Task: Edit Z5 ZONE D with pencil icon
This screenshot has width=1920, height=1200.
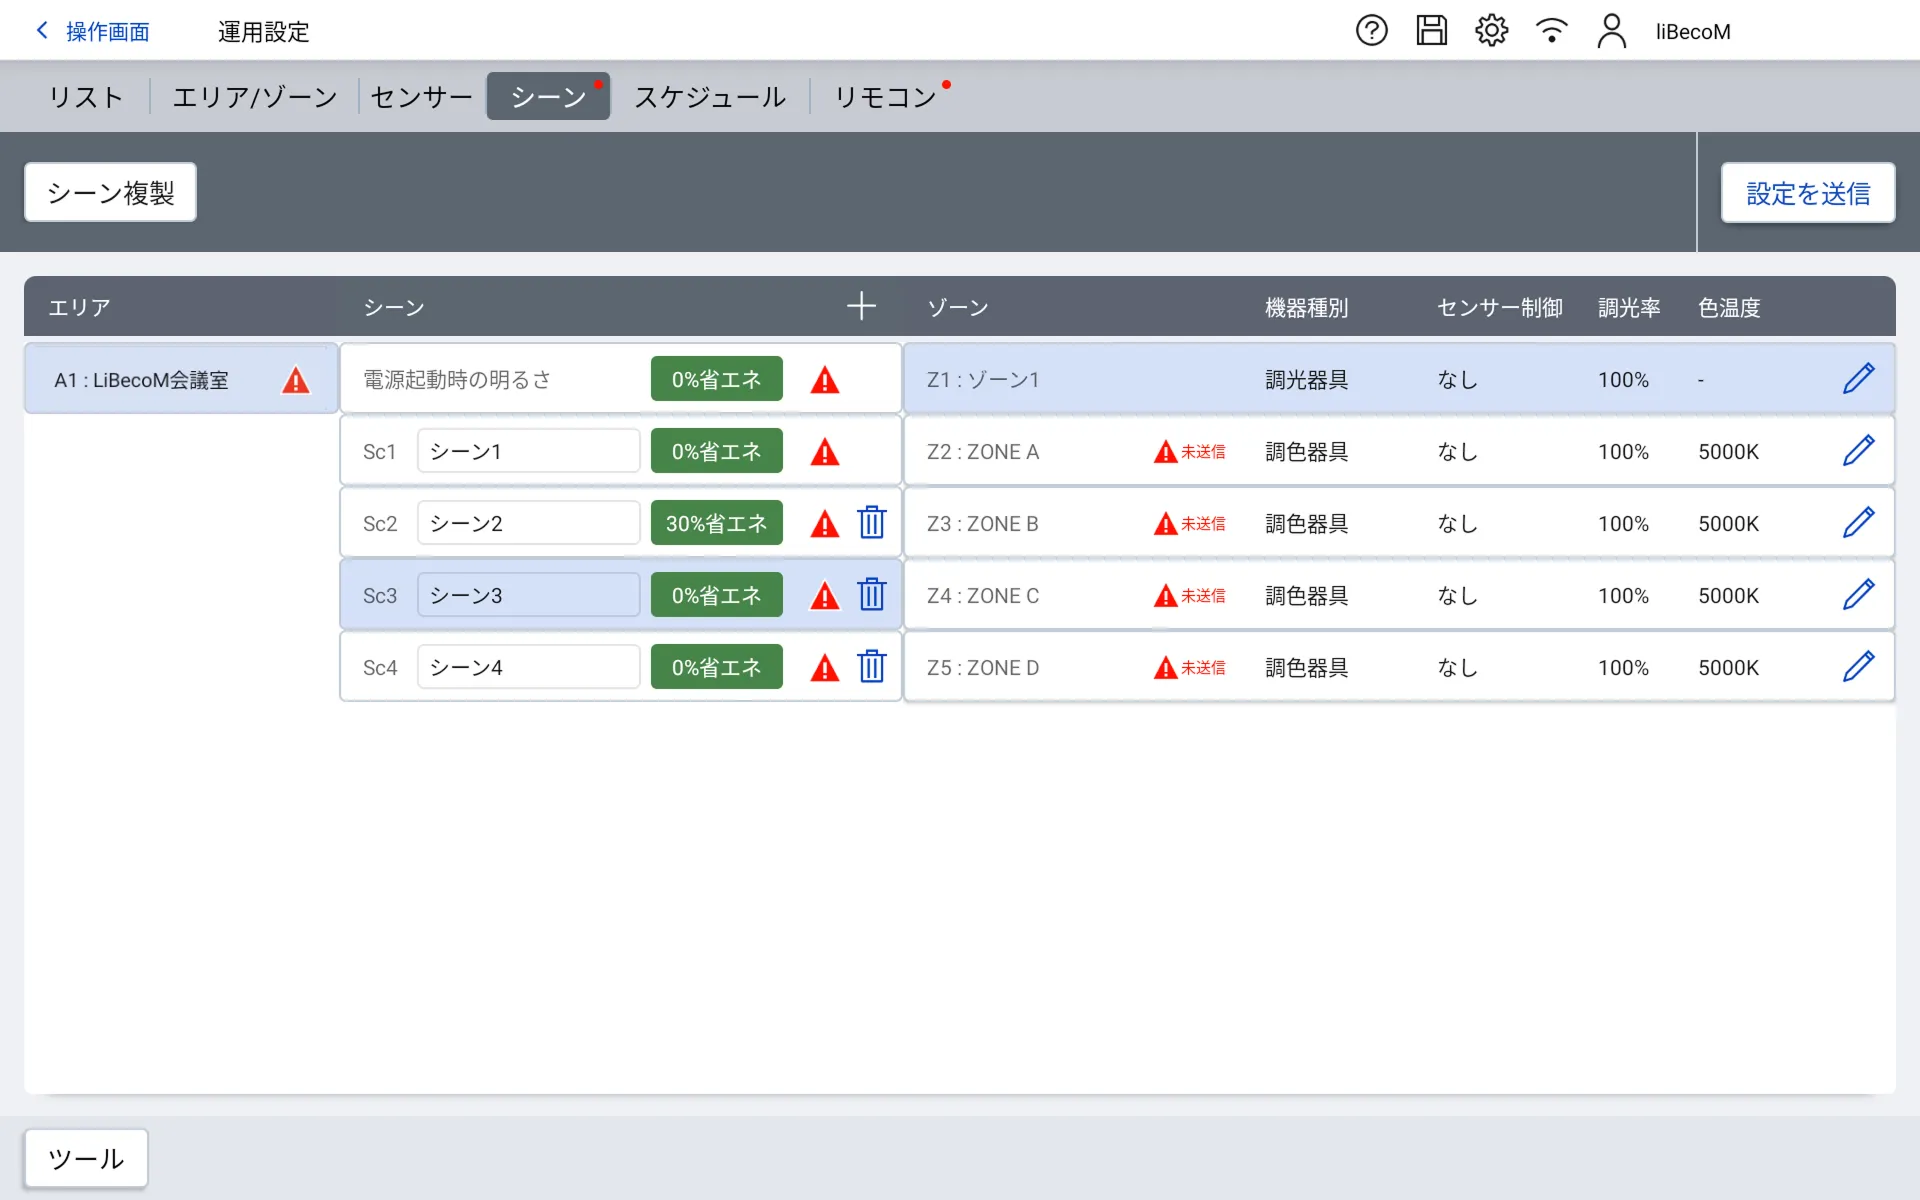Action: 1858,667
